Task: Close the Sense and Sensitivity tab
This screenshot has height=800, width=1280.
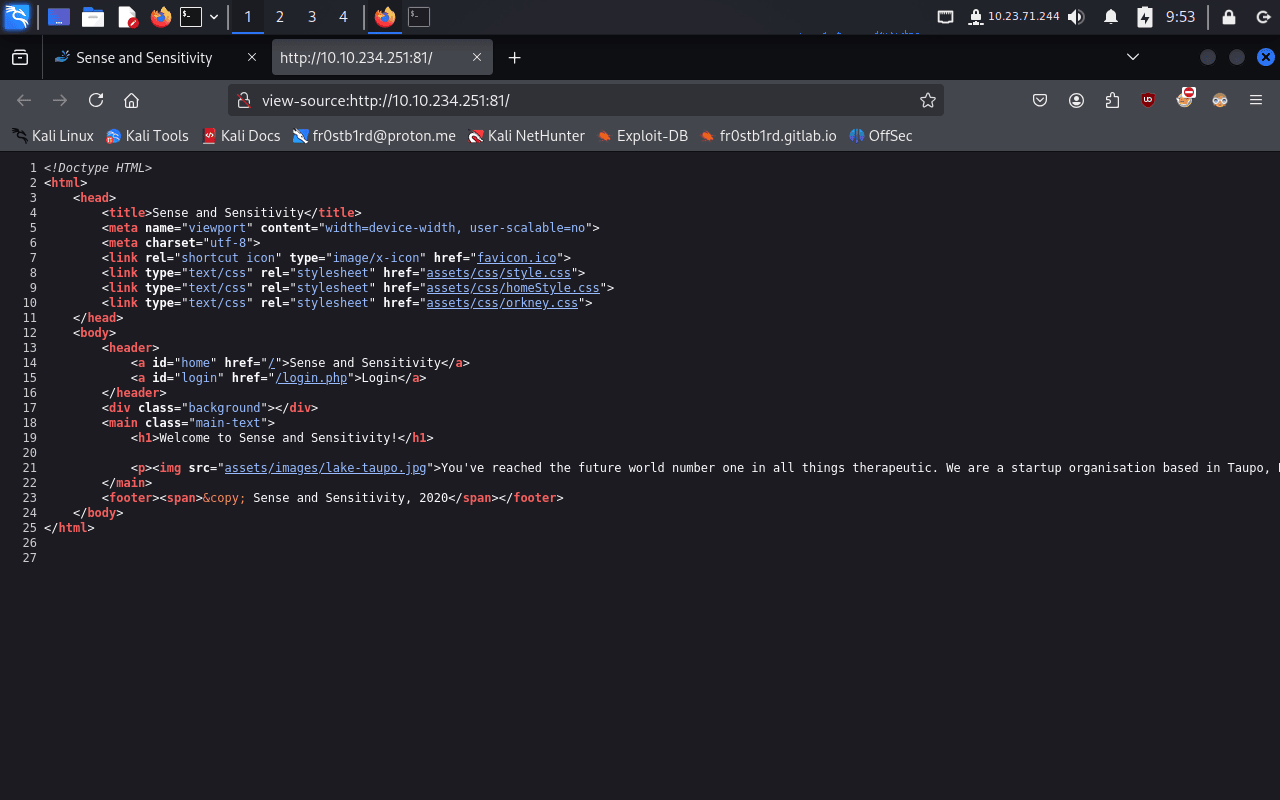Action: (252, 58)
